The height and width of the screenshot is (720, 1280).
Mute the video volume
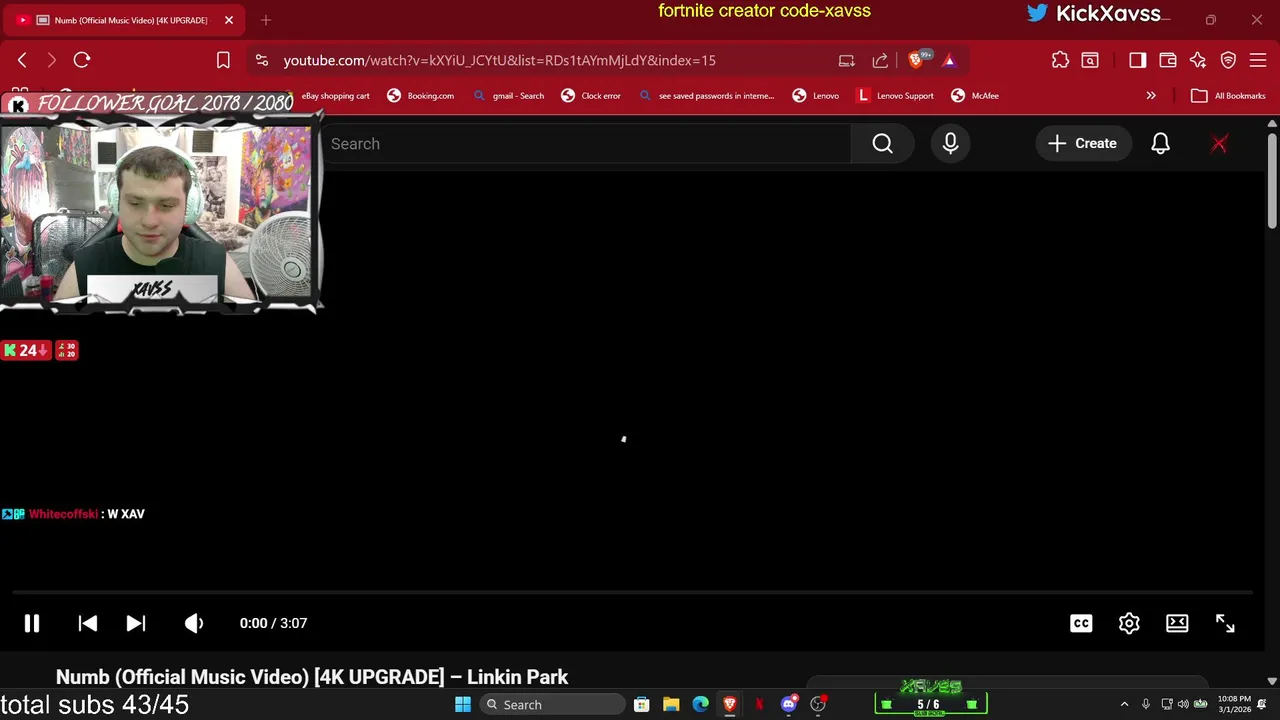pyautogui.click(x=194, y=623)
